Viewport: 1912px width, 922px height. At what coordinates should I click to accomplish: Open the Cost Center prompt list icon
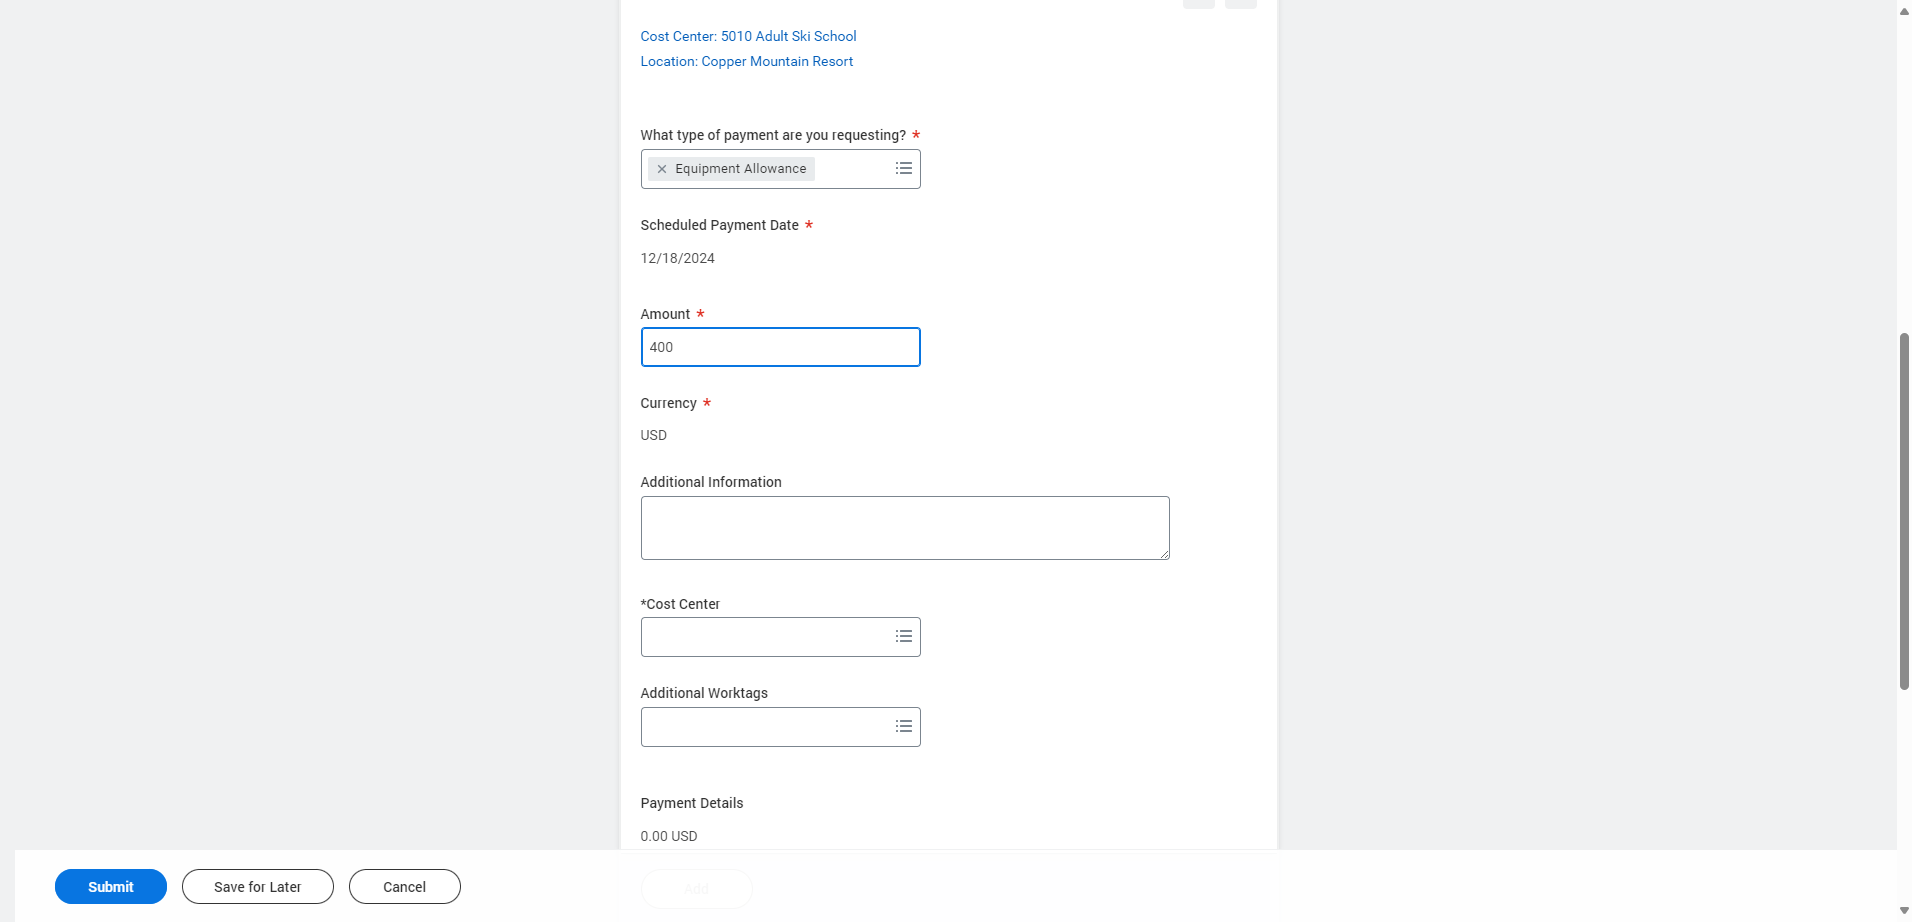coord(903,636)
